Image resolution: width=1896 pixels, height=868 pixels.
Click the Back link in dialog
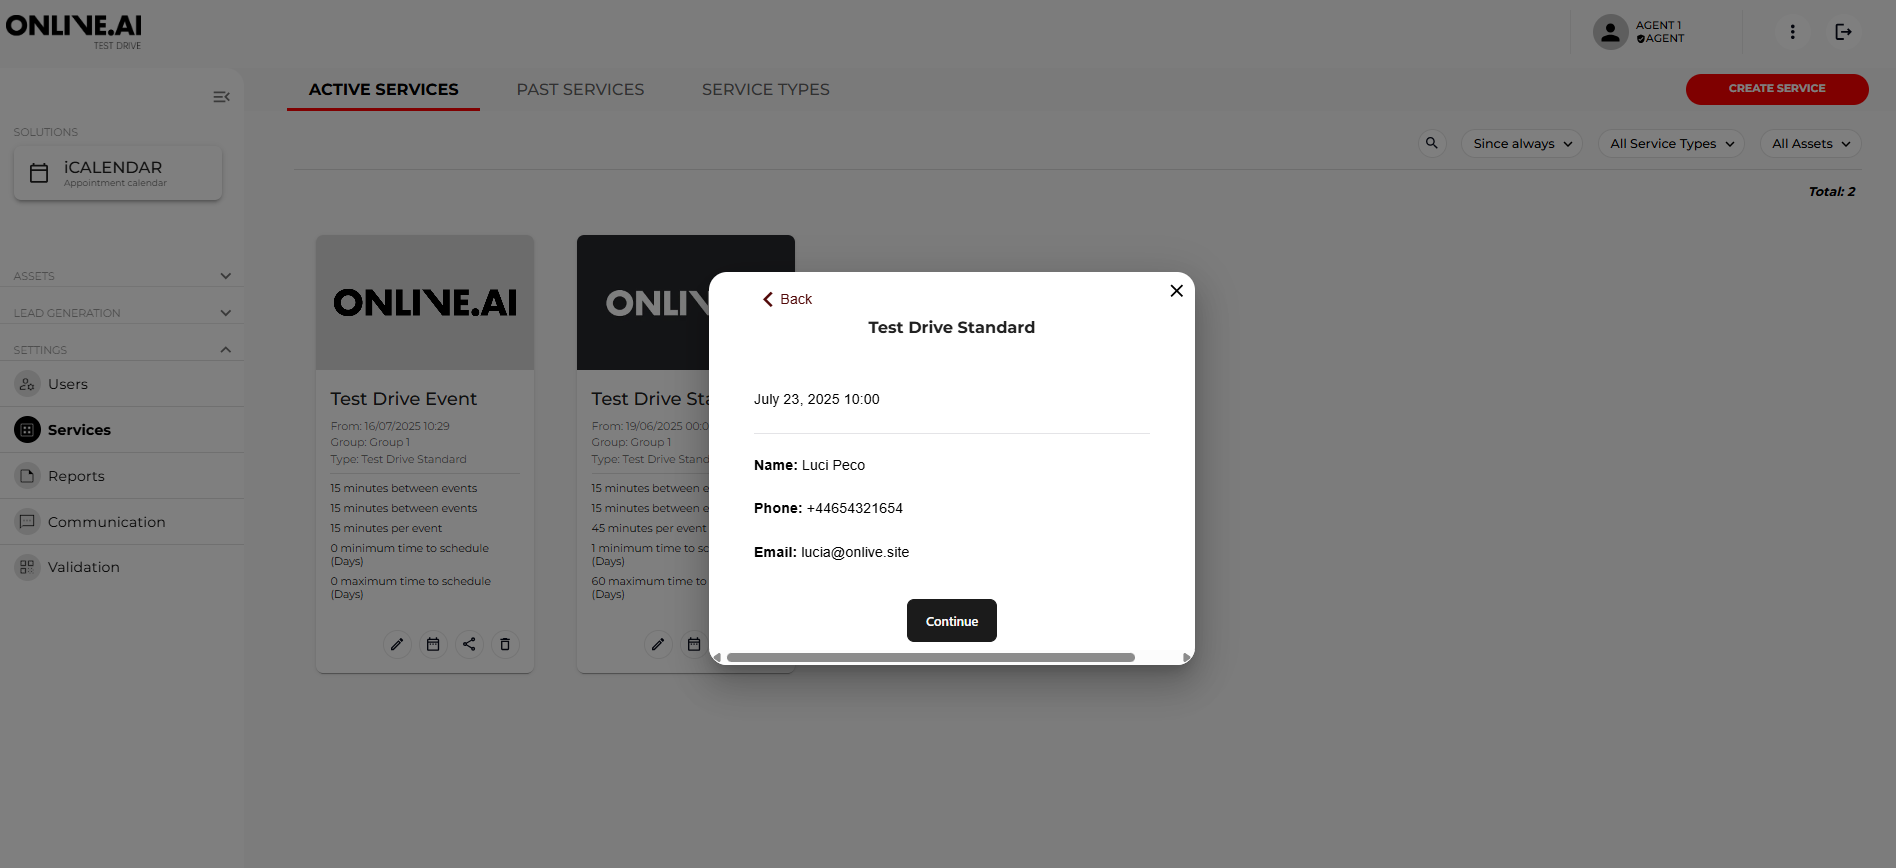[x=787, y=299]
